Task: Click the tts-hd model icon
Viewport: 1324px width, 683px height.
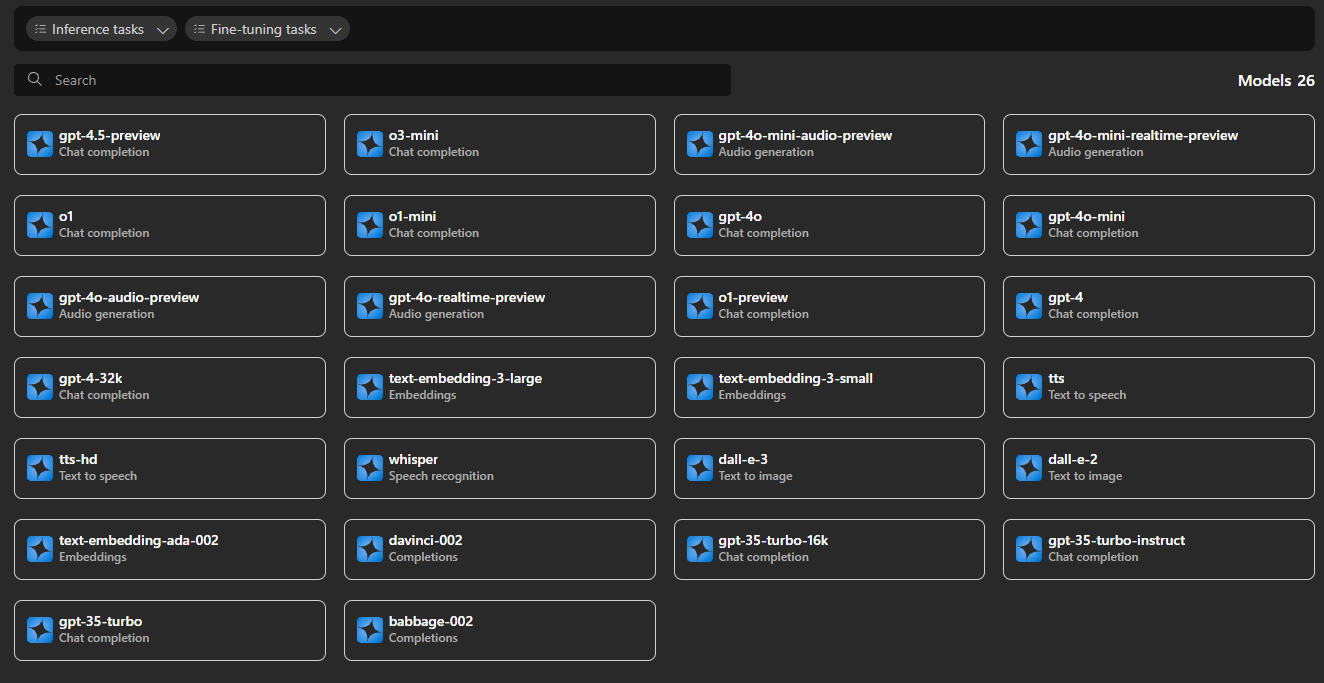Action: click(40, 468)
